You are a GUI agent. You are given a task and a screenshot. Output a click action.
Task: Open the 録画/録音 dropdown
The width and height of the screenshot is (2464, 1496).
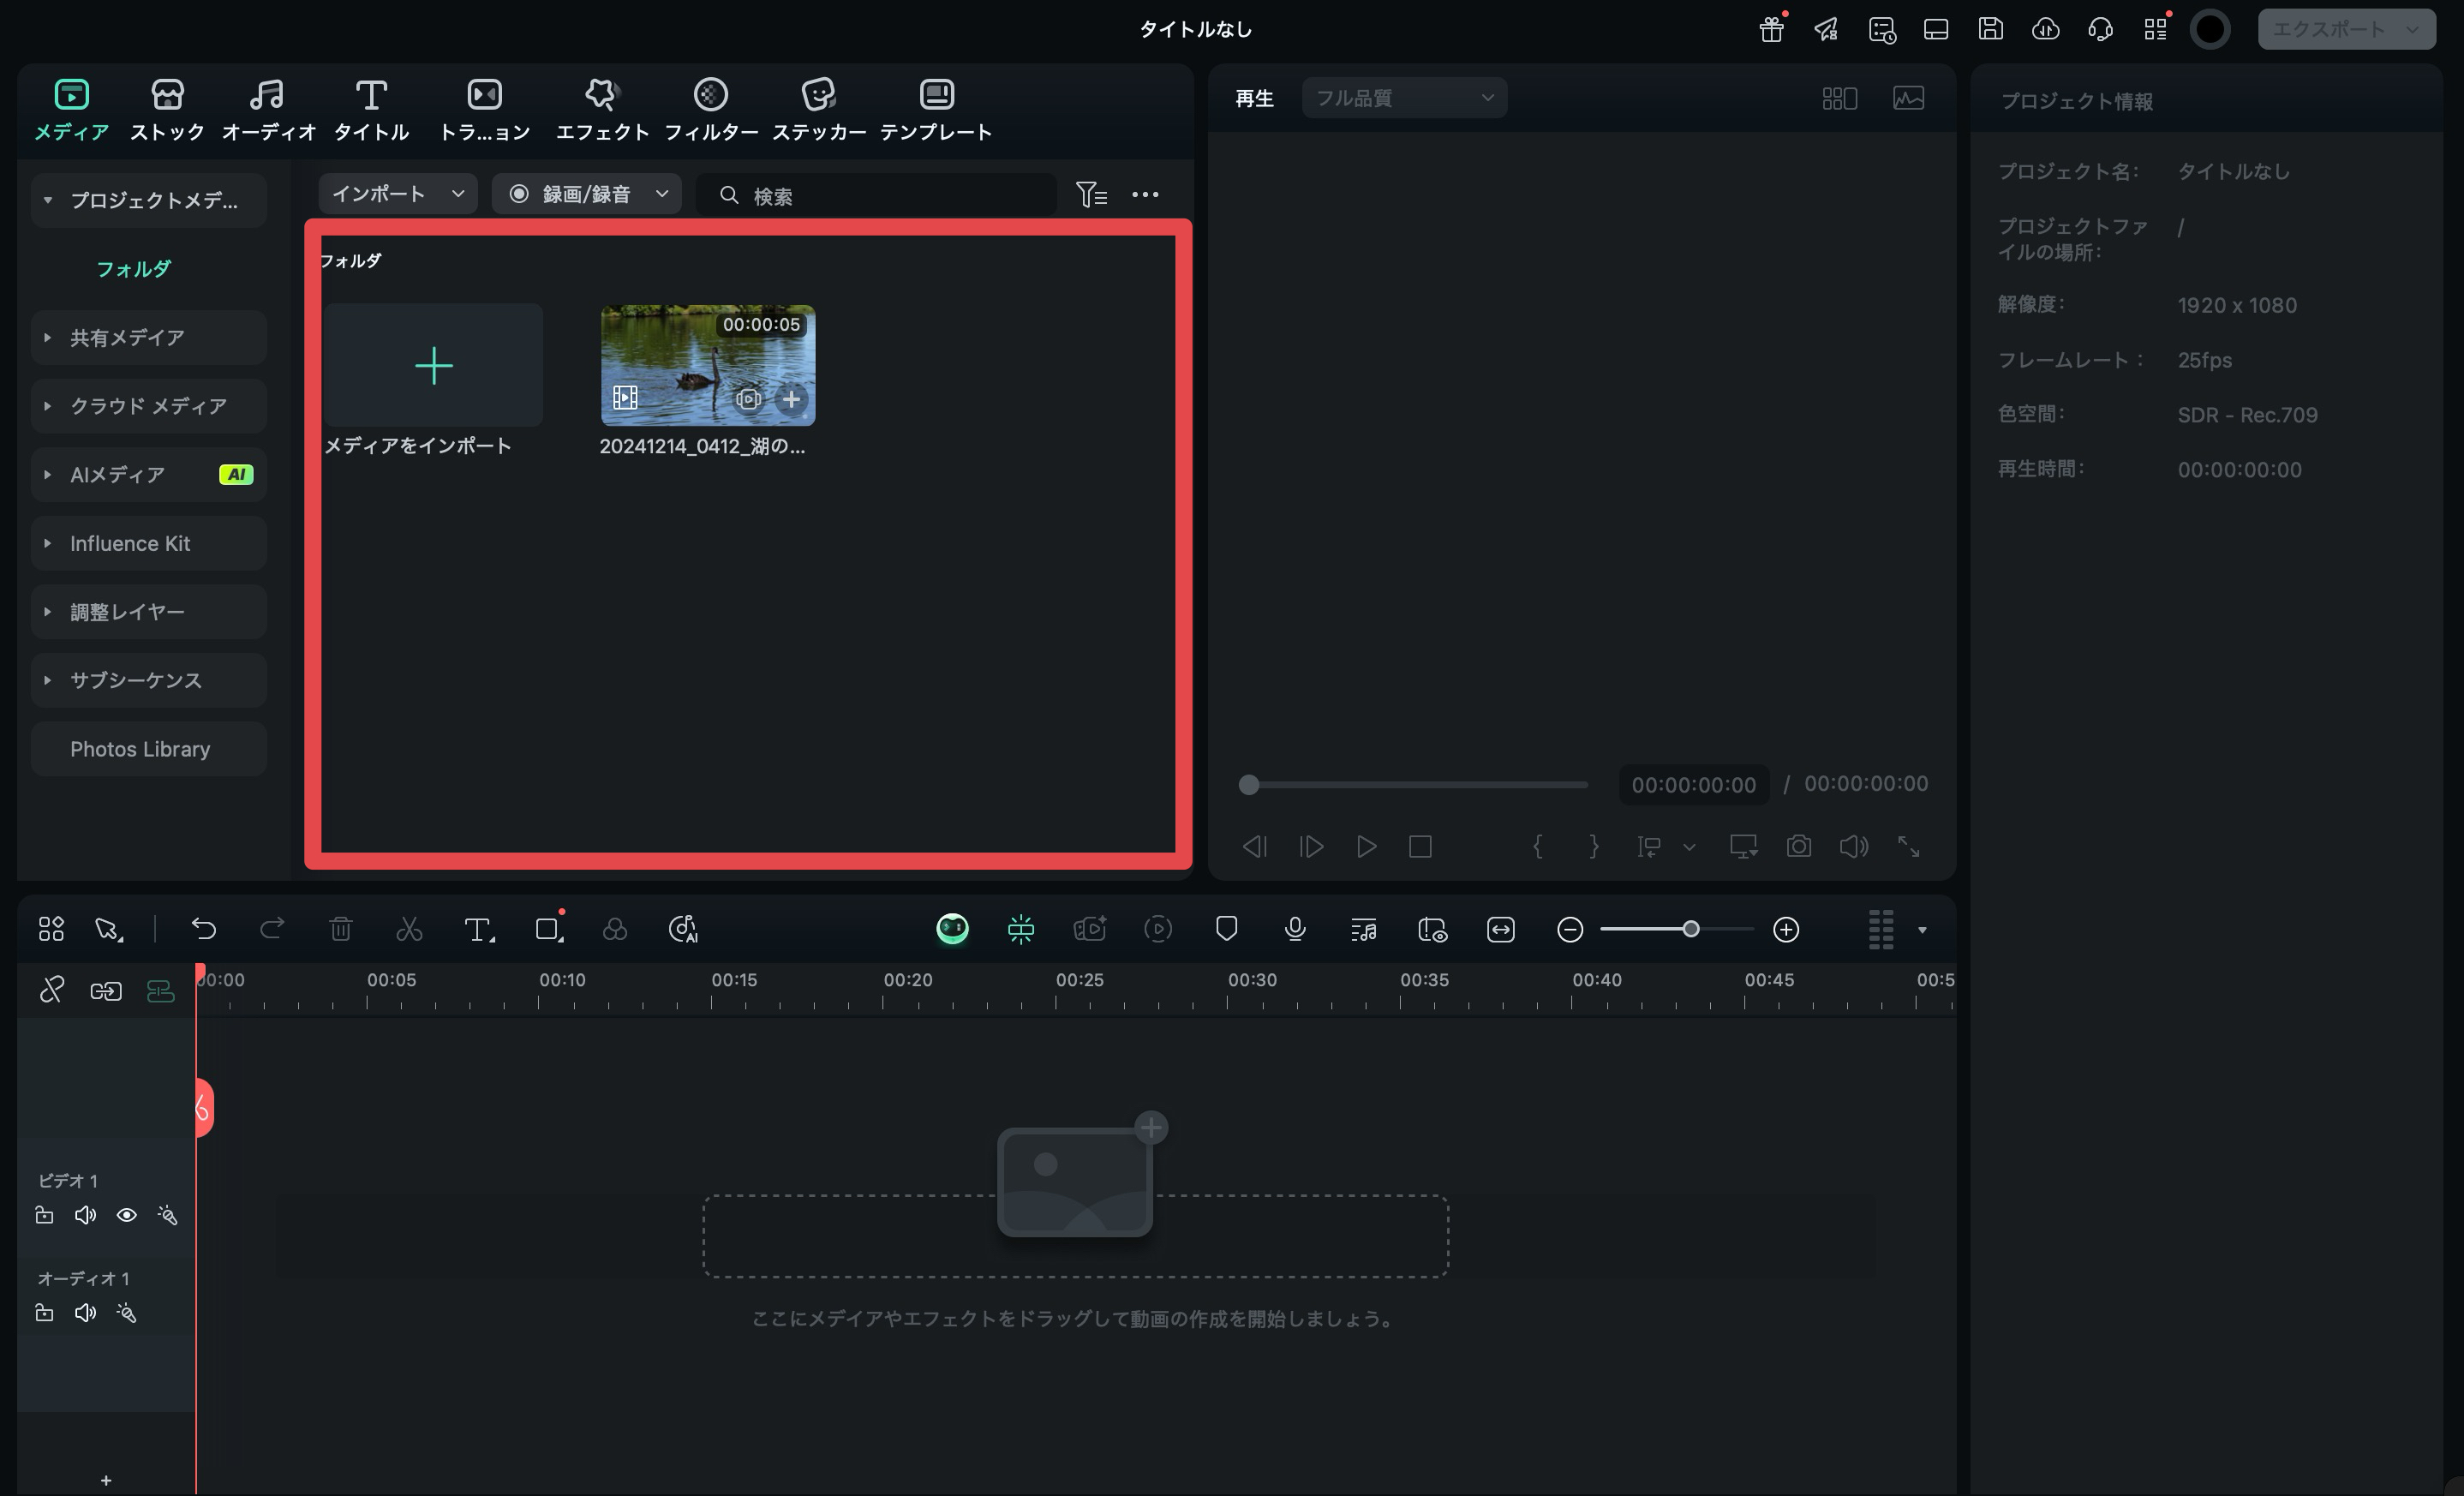click(586, 194)
